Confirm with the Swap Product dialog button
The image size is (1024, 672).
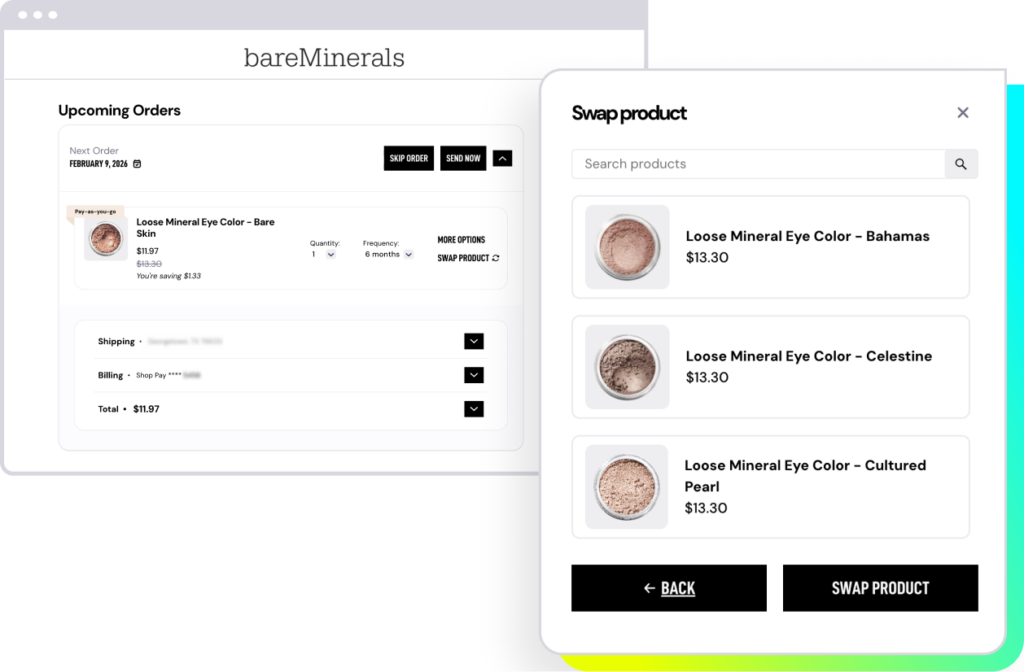pos(880,588)
